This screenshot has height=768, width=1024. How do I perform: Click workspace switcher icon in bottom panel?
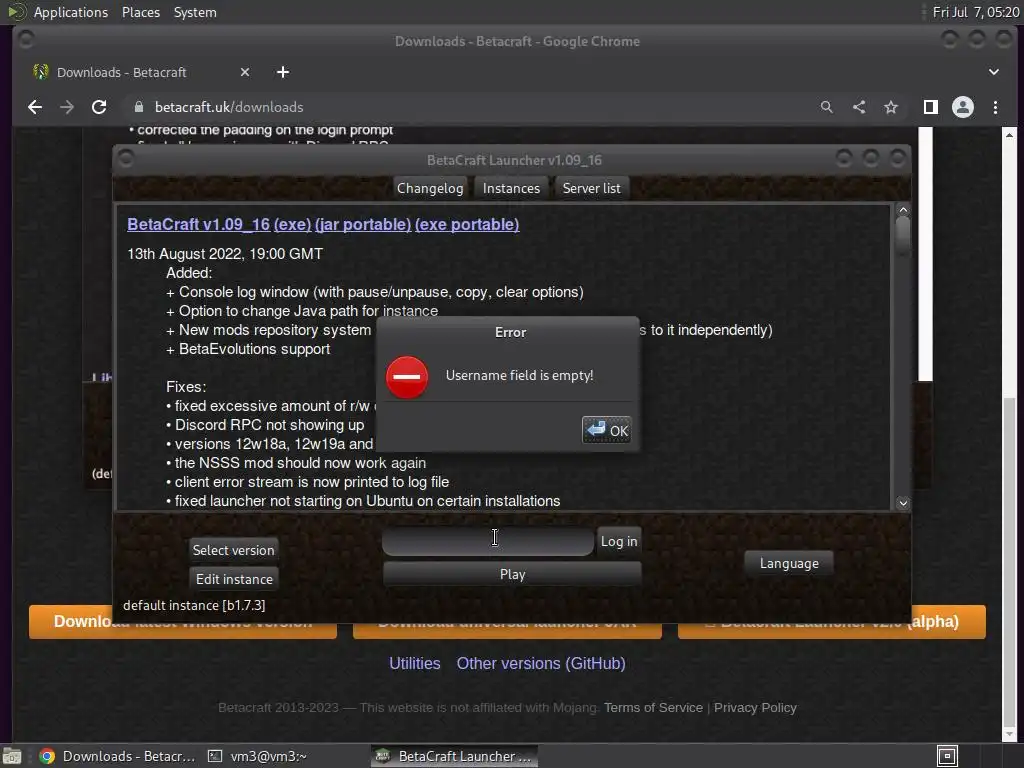[x=947, y=756]
